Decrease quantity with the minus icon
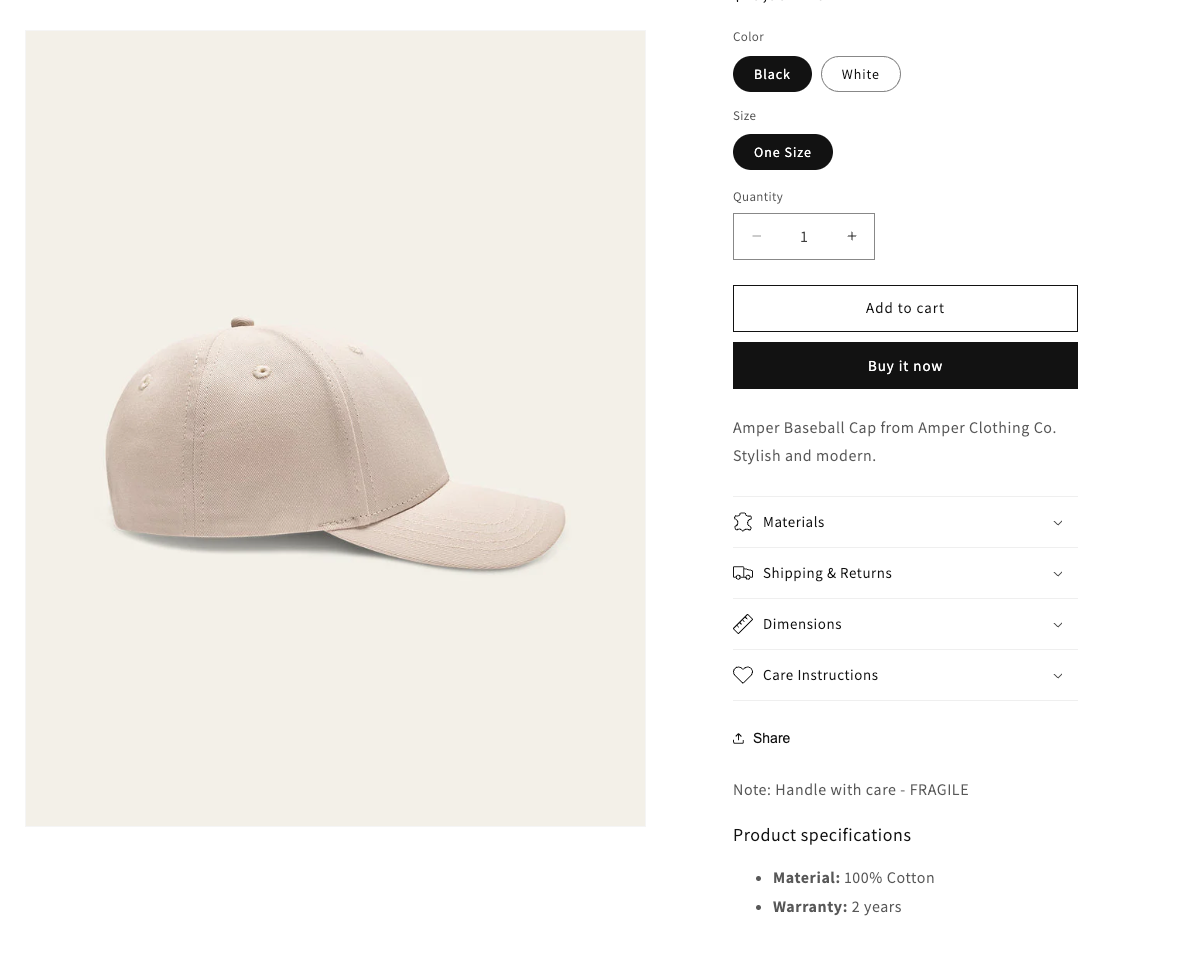This screenshot has height=955, width=1190. [x=757, y=236]
